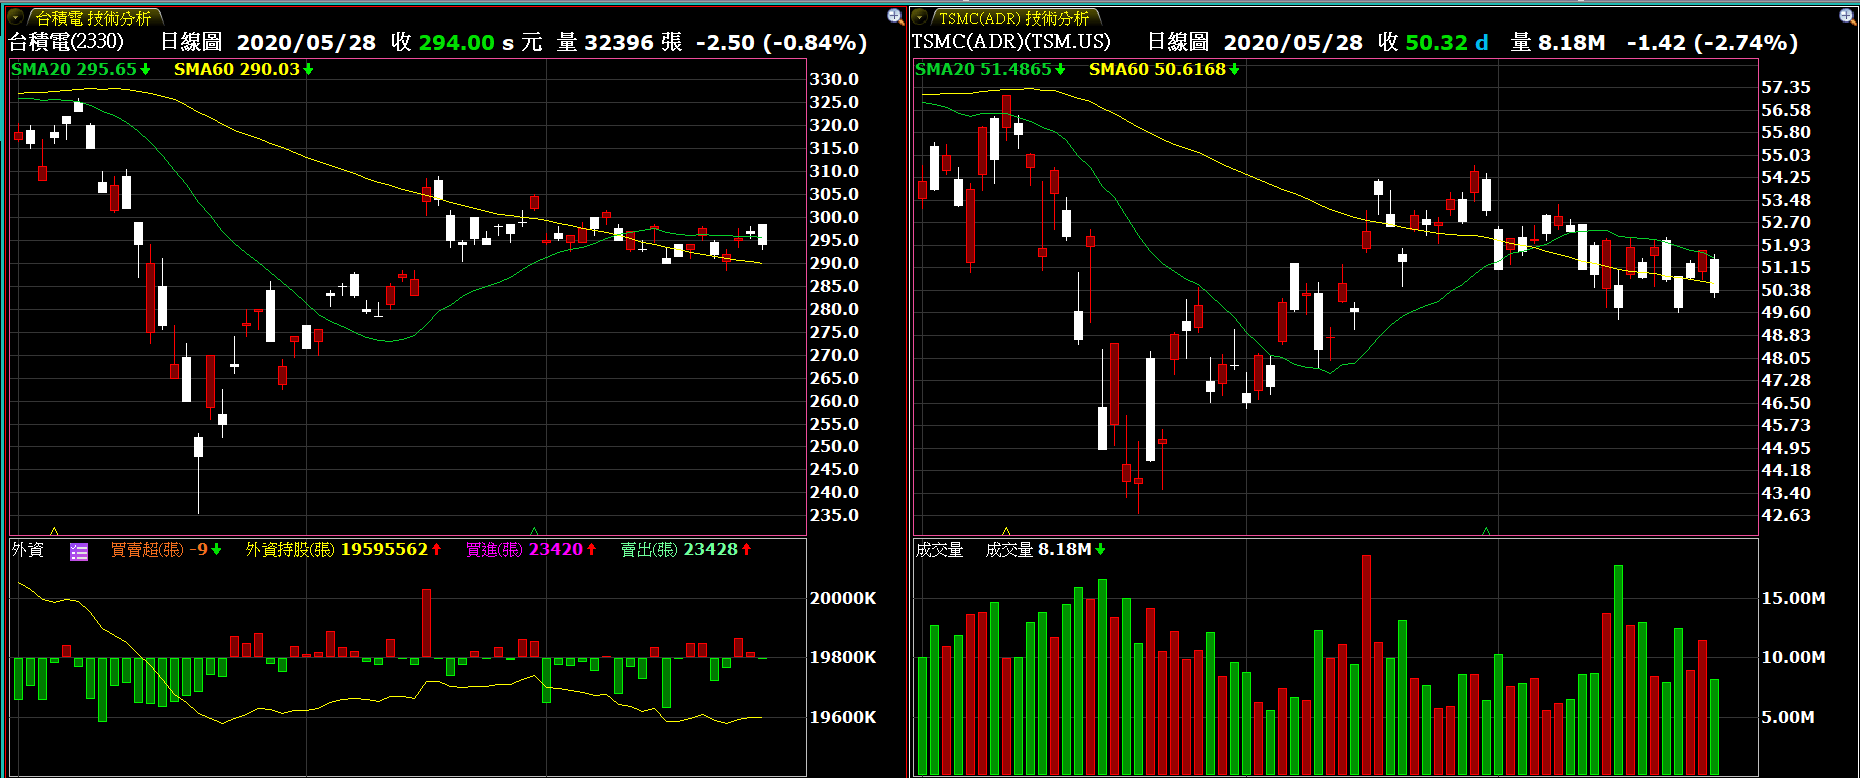
Task: Click the zoom magnifier icon in TSMC(ADR) panel
Action: (1847, 16)
